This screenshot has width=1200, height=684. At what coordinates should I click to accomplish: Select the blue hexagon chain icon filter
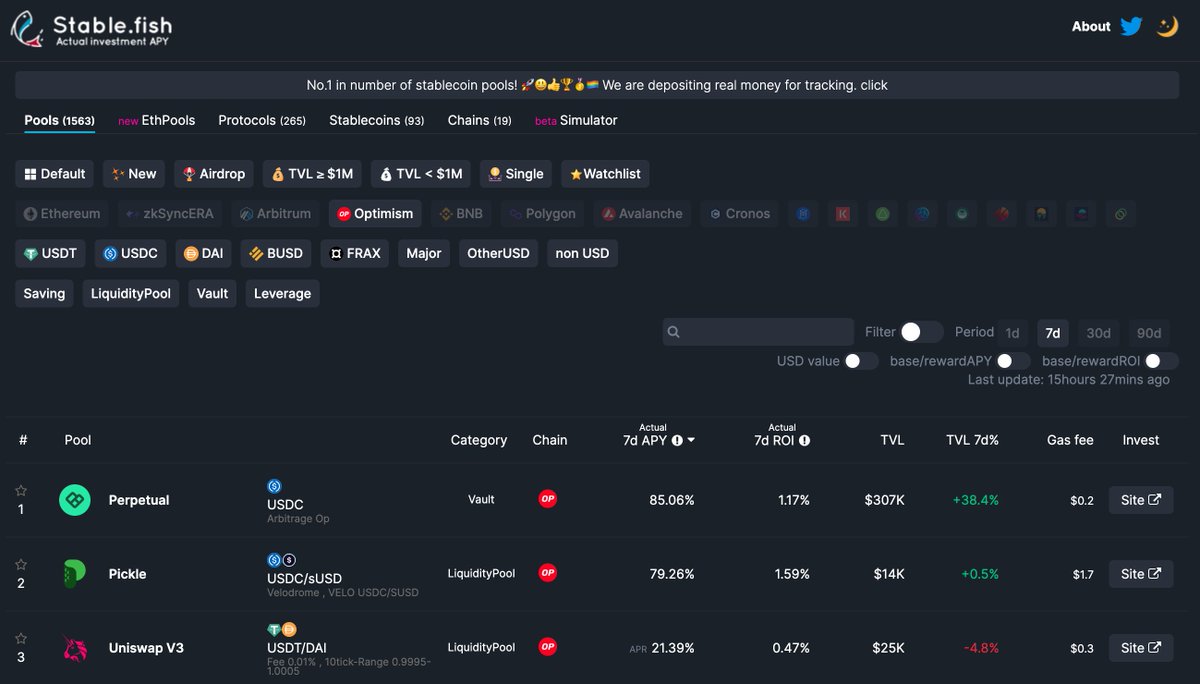coord(803,214)
